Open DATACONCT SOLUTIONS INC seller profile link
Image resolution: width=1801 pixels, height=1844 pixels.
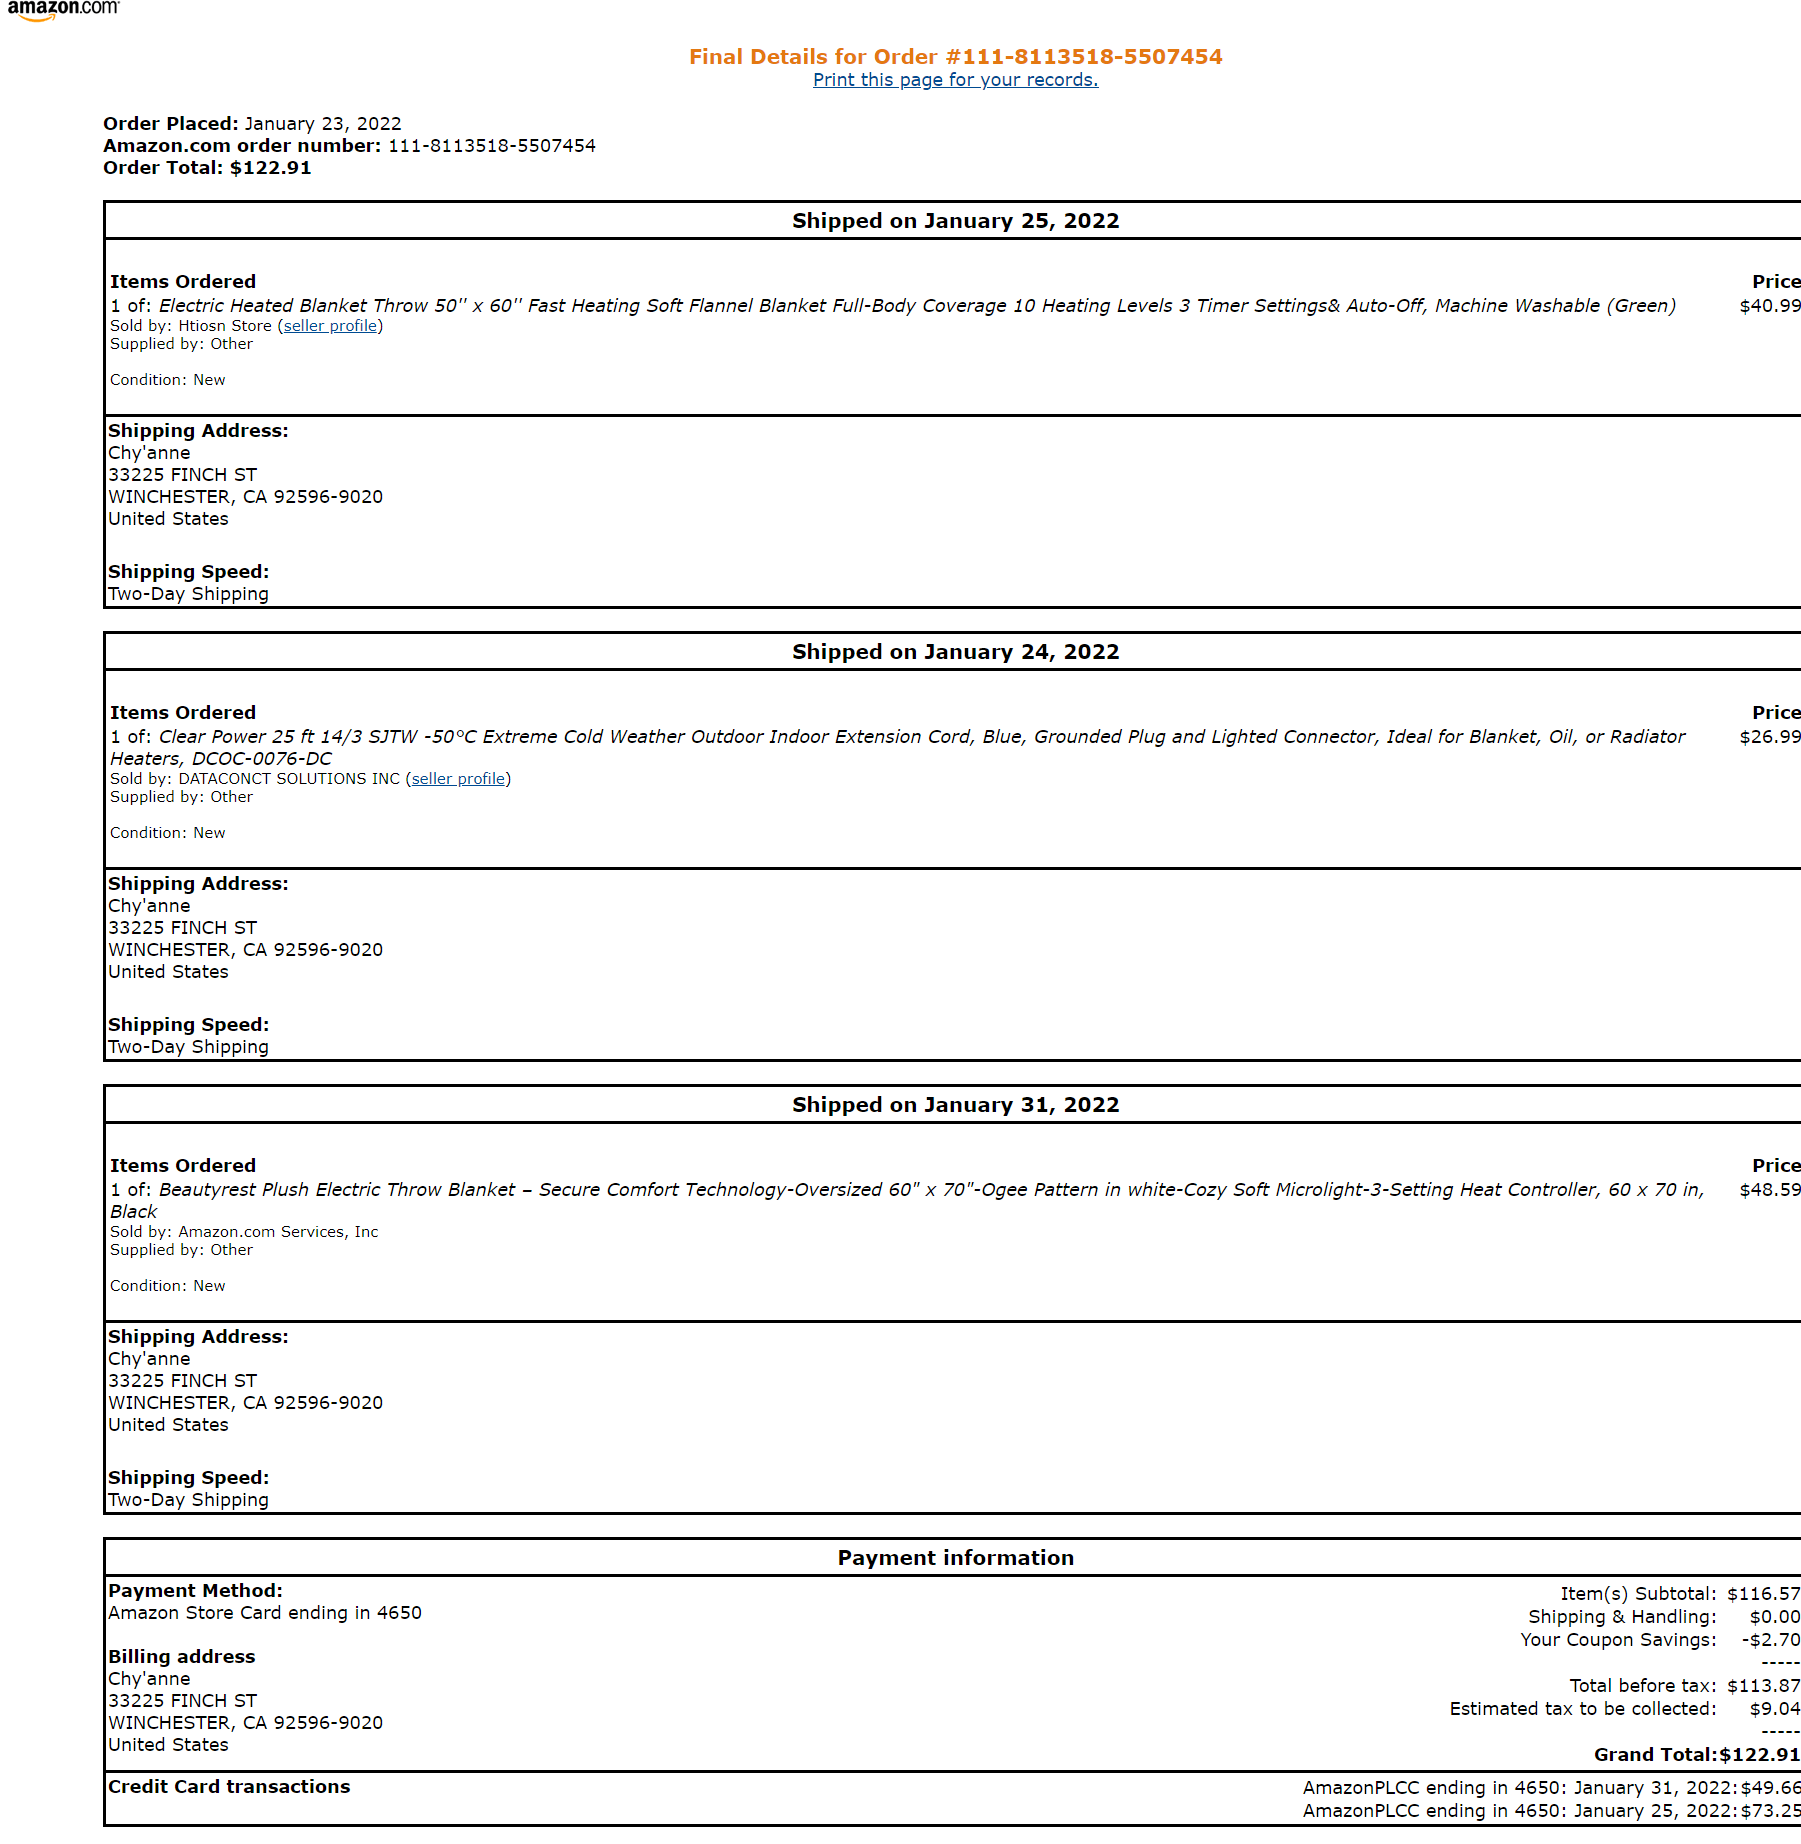(458, 779)
